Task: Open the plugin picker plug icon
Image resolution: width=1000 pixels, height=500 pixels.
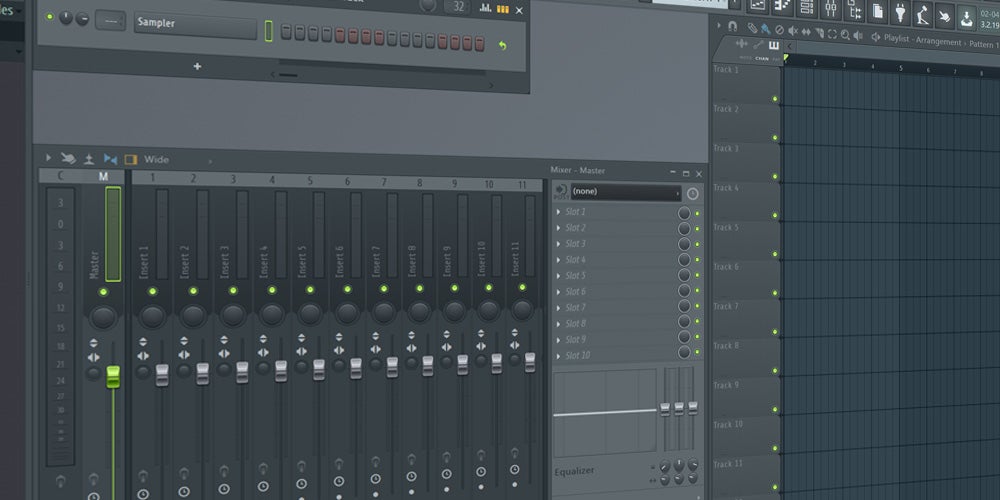Action: (900, 12)
